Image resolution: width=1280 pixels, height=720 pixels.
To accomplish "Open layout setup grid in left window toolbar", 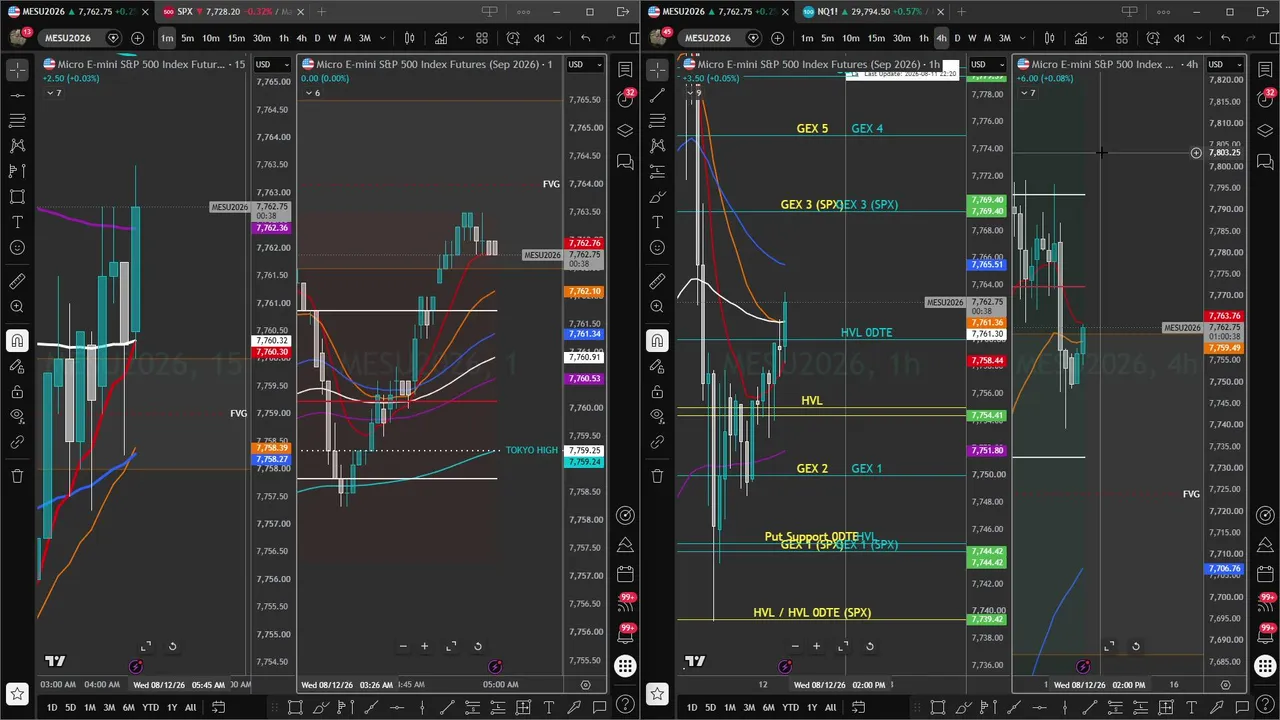I will [482, 38].
